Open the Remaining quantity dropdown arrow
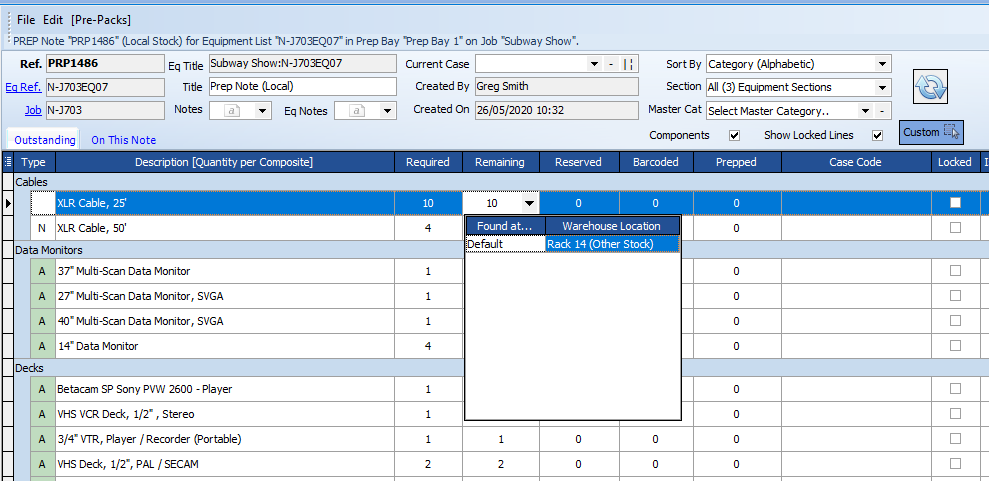Image resolution: width=989 pixels, height=481 pixels. pyautogui.click(x=529, y=204)
